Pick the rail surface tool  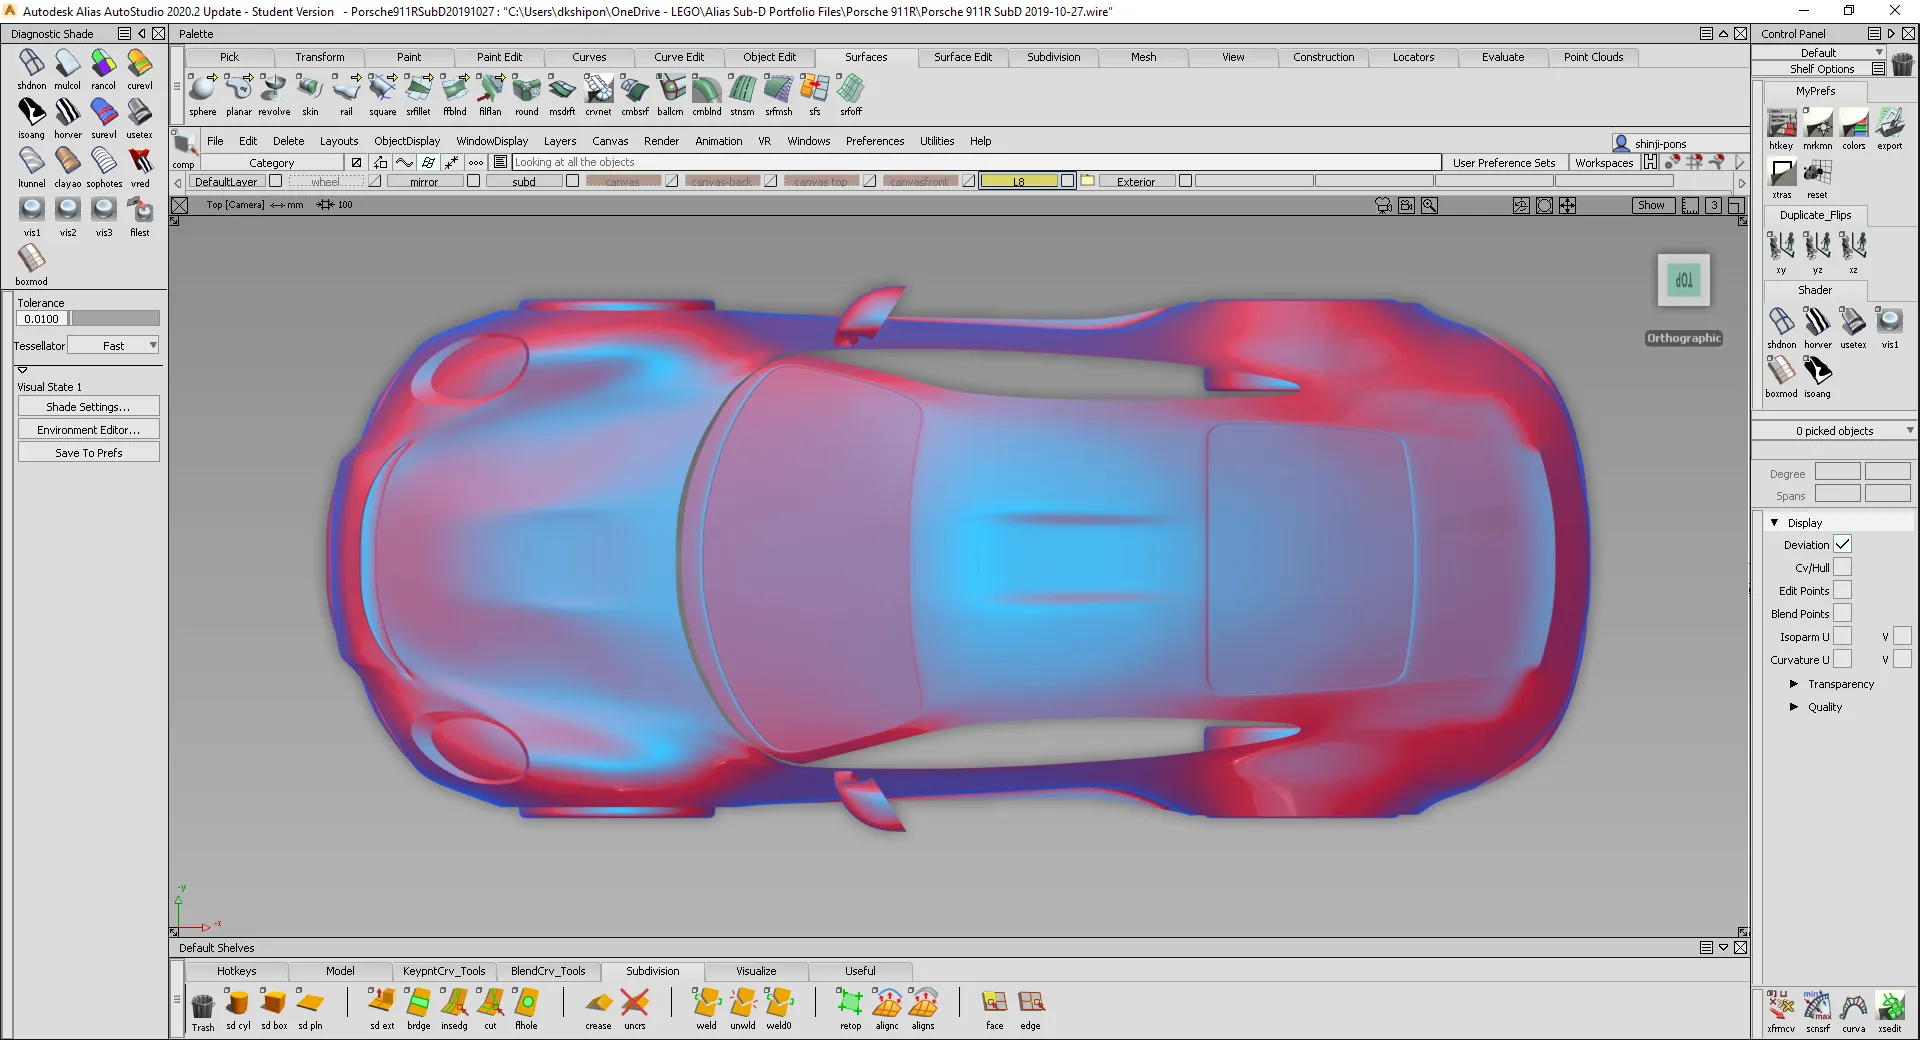[346, 89]
